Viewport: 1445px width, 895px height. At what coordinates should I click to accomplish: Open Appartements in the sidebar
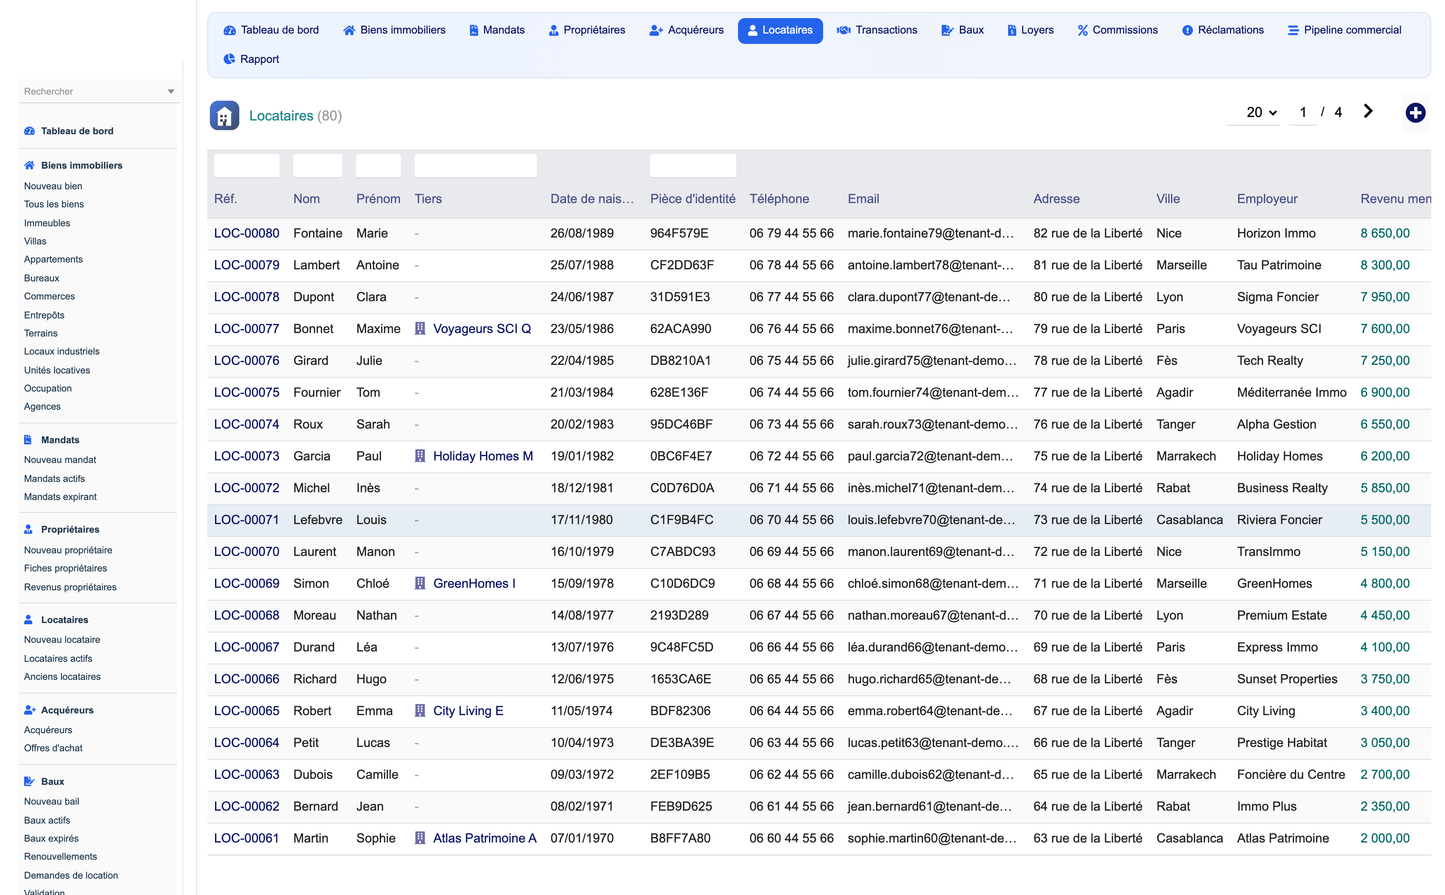(x=53, y=260)
